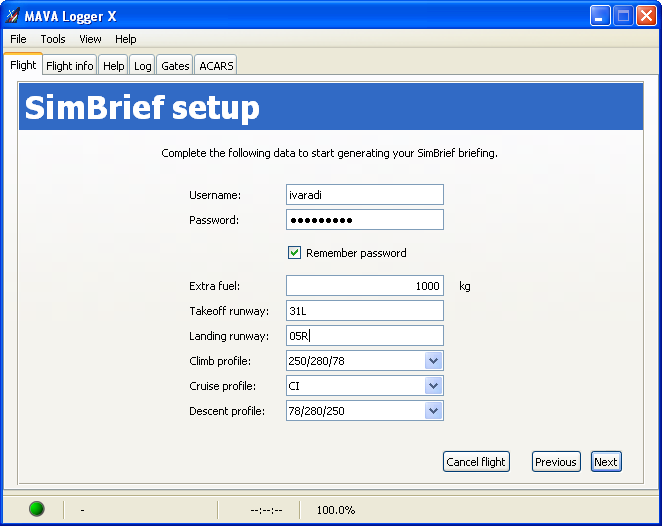Click the SimBrief setup heading
Screen dimensions: 662x526
pyautogui.click(x=142, y=107)
